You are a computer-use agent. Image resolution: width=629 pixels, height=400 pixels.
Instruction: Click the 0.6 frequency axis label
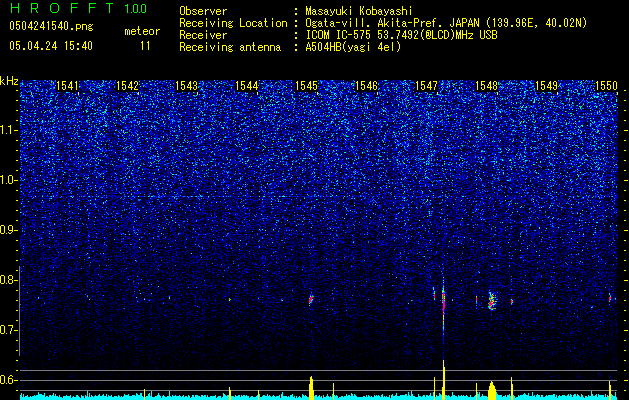[8, 380]
